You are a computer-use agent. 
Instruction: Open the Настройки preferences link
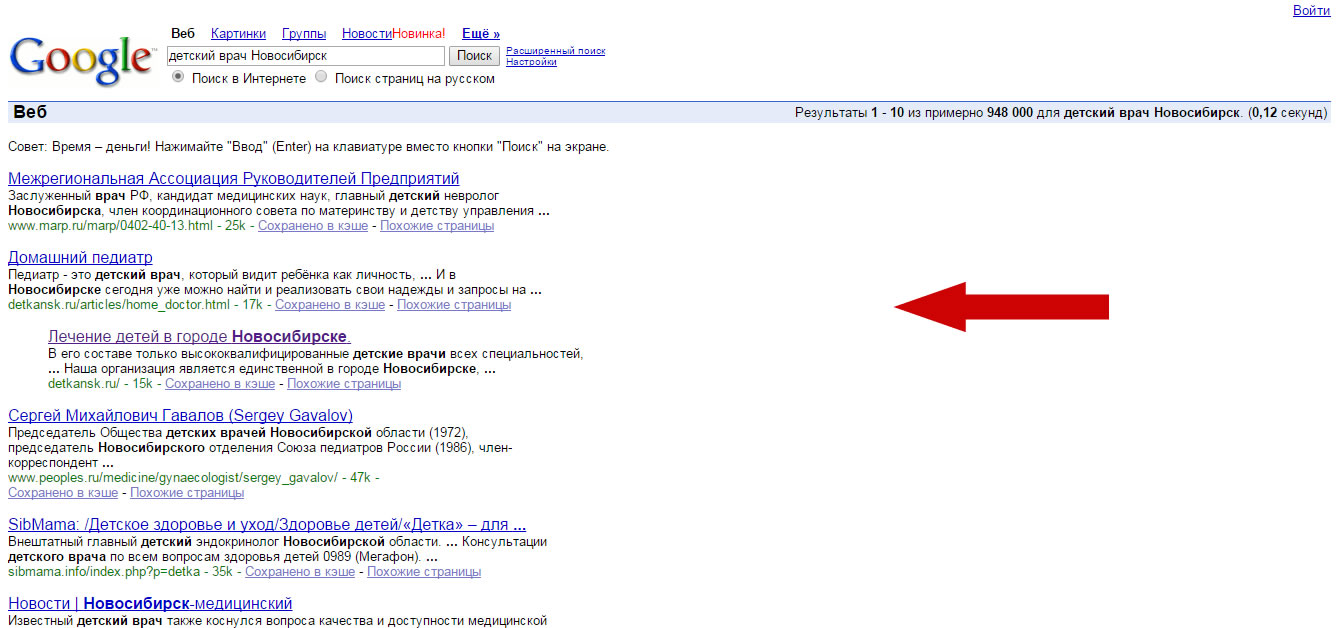pos(531,62)
